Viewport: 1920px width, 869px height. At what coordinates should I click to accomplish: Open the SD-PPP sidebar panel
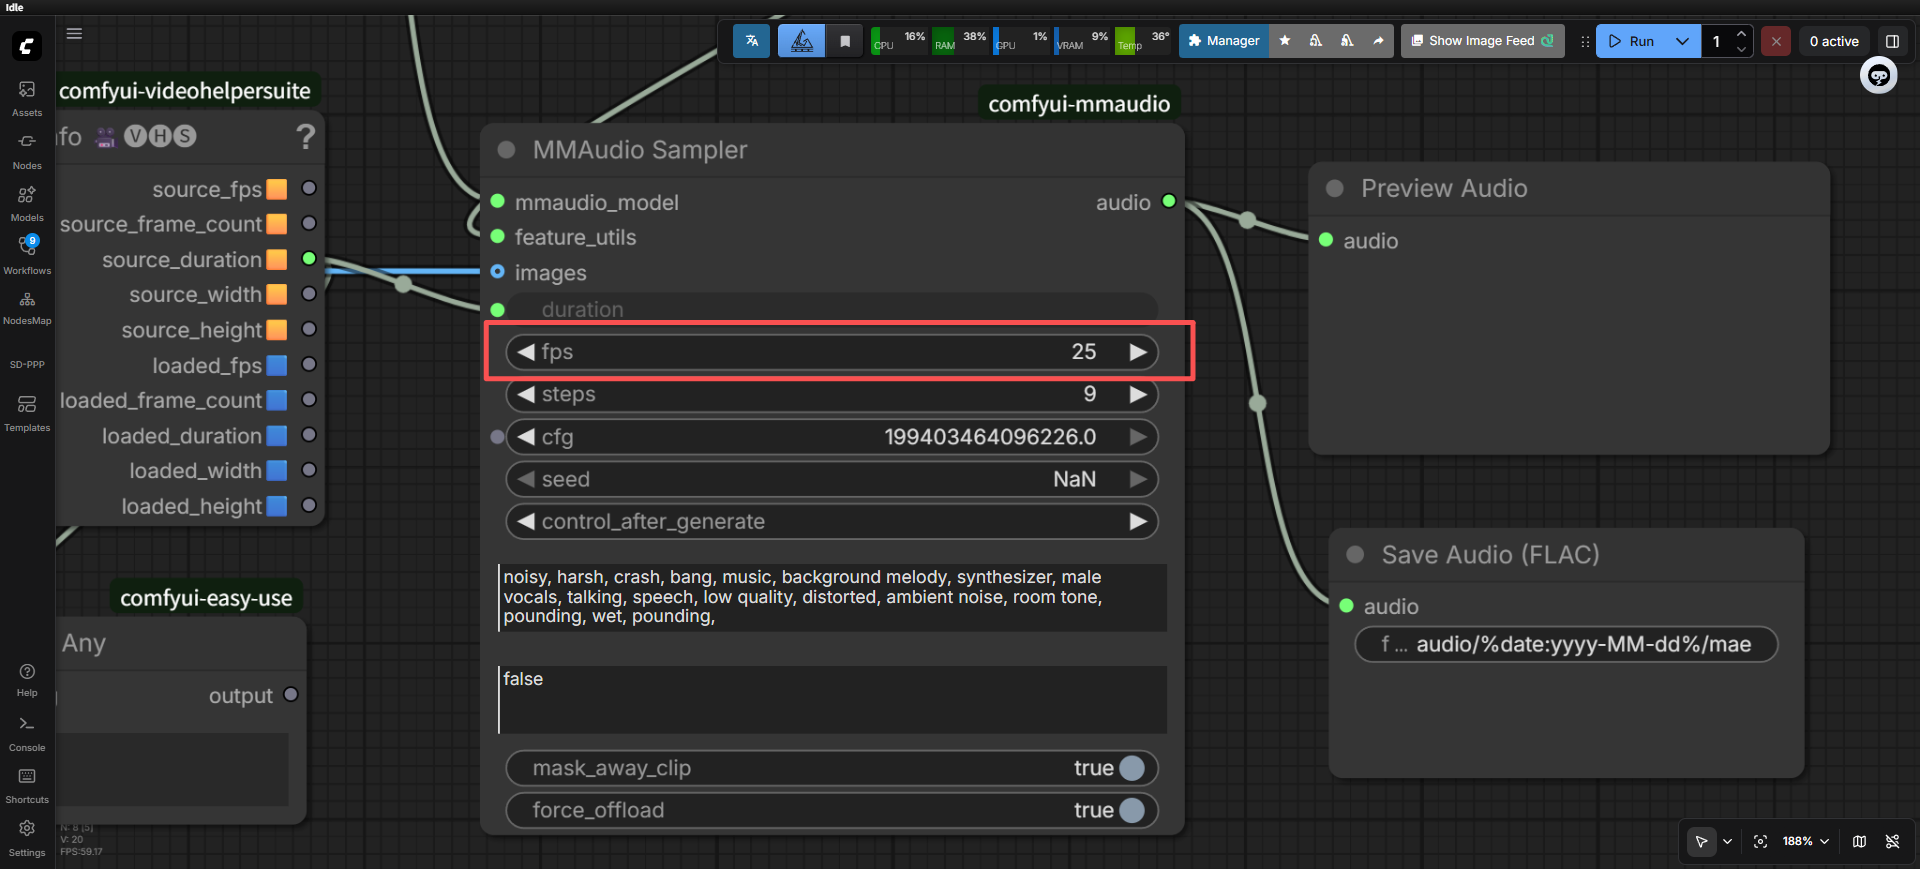pyautogui.click(x=27, y=365)
